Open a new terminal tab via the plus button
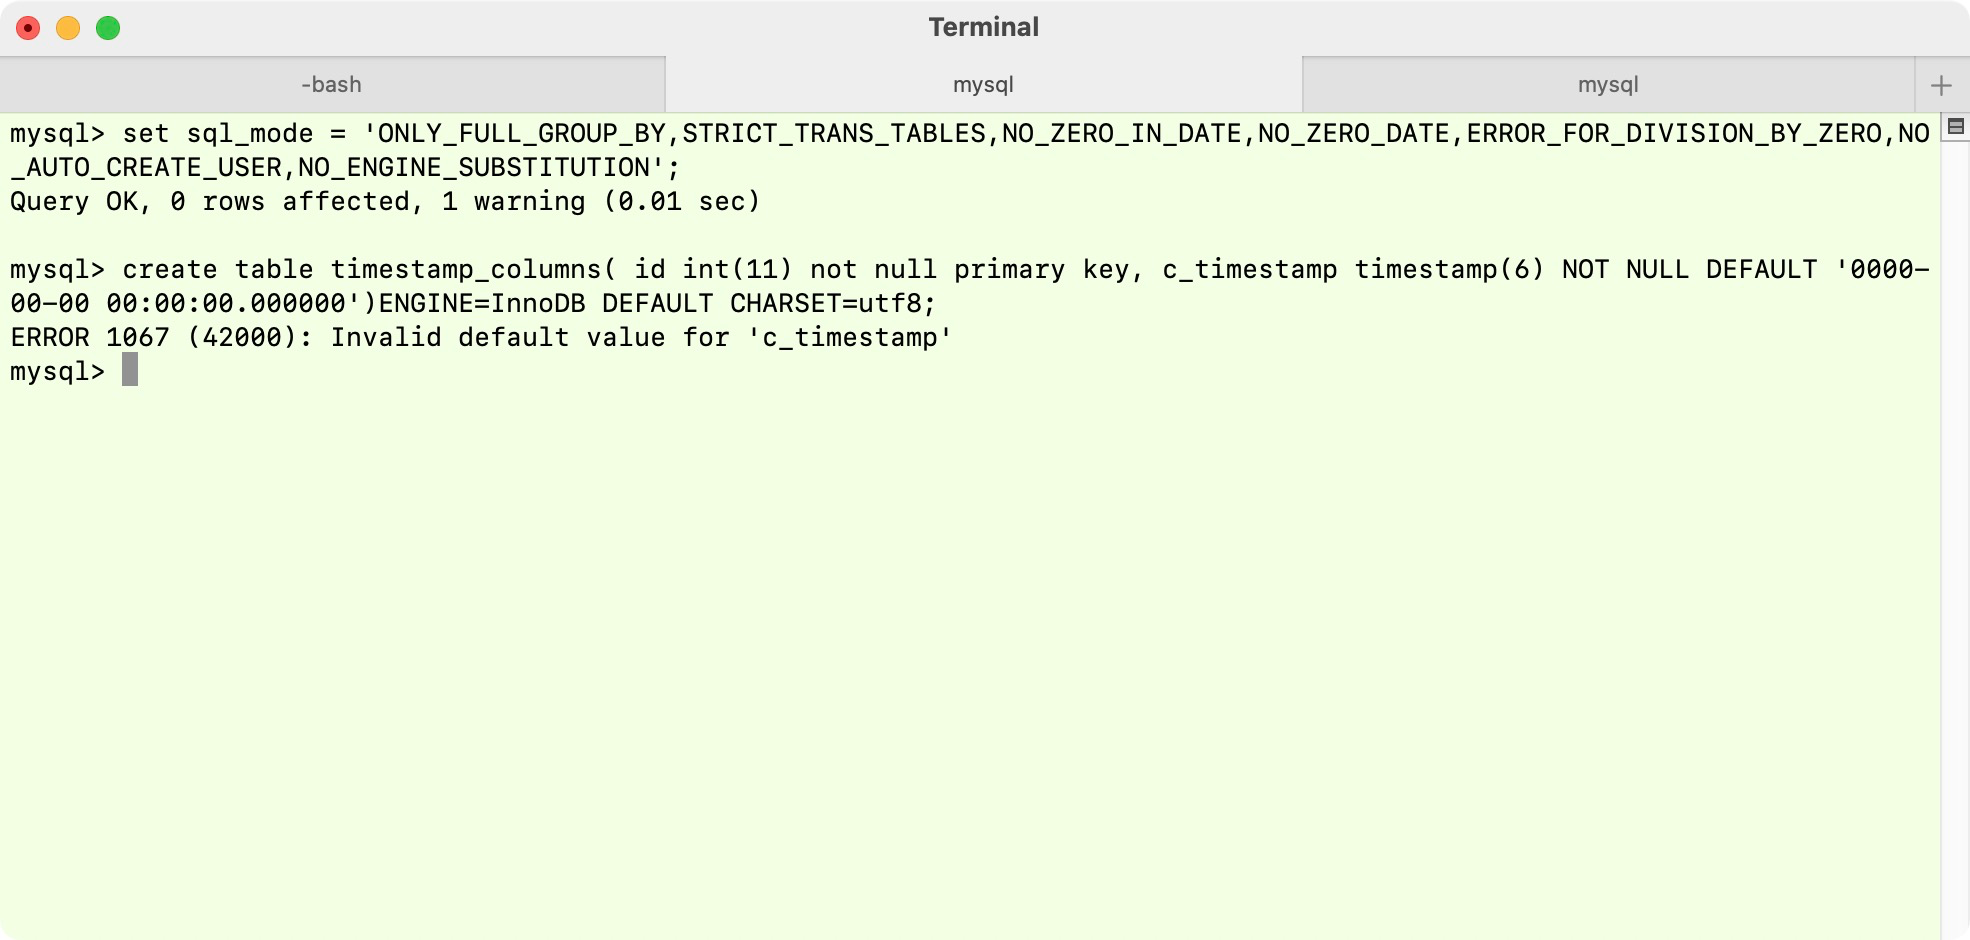This screenshot has height=940, width=1970. tap(1942, 84)
